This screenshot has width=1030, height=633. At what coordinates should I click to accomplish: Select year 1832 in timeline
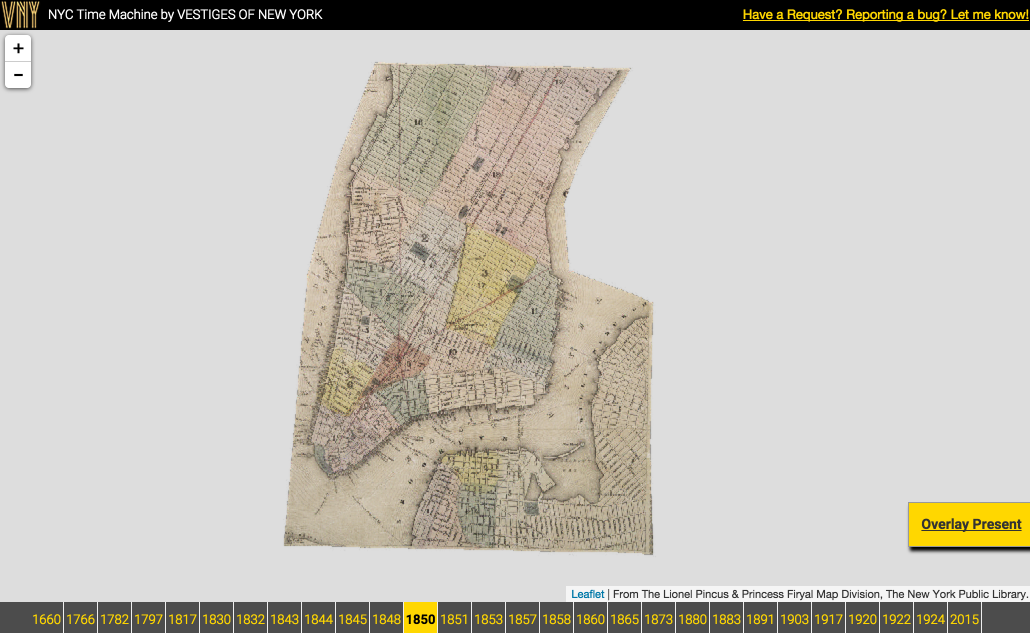click(x=250, y=619)
